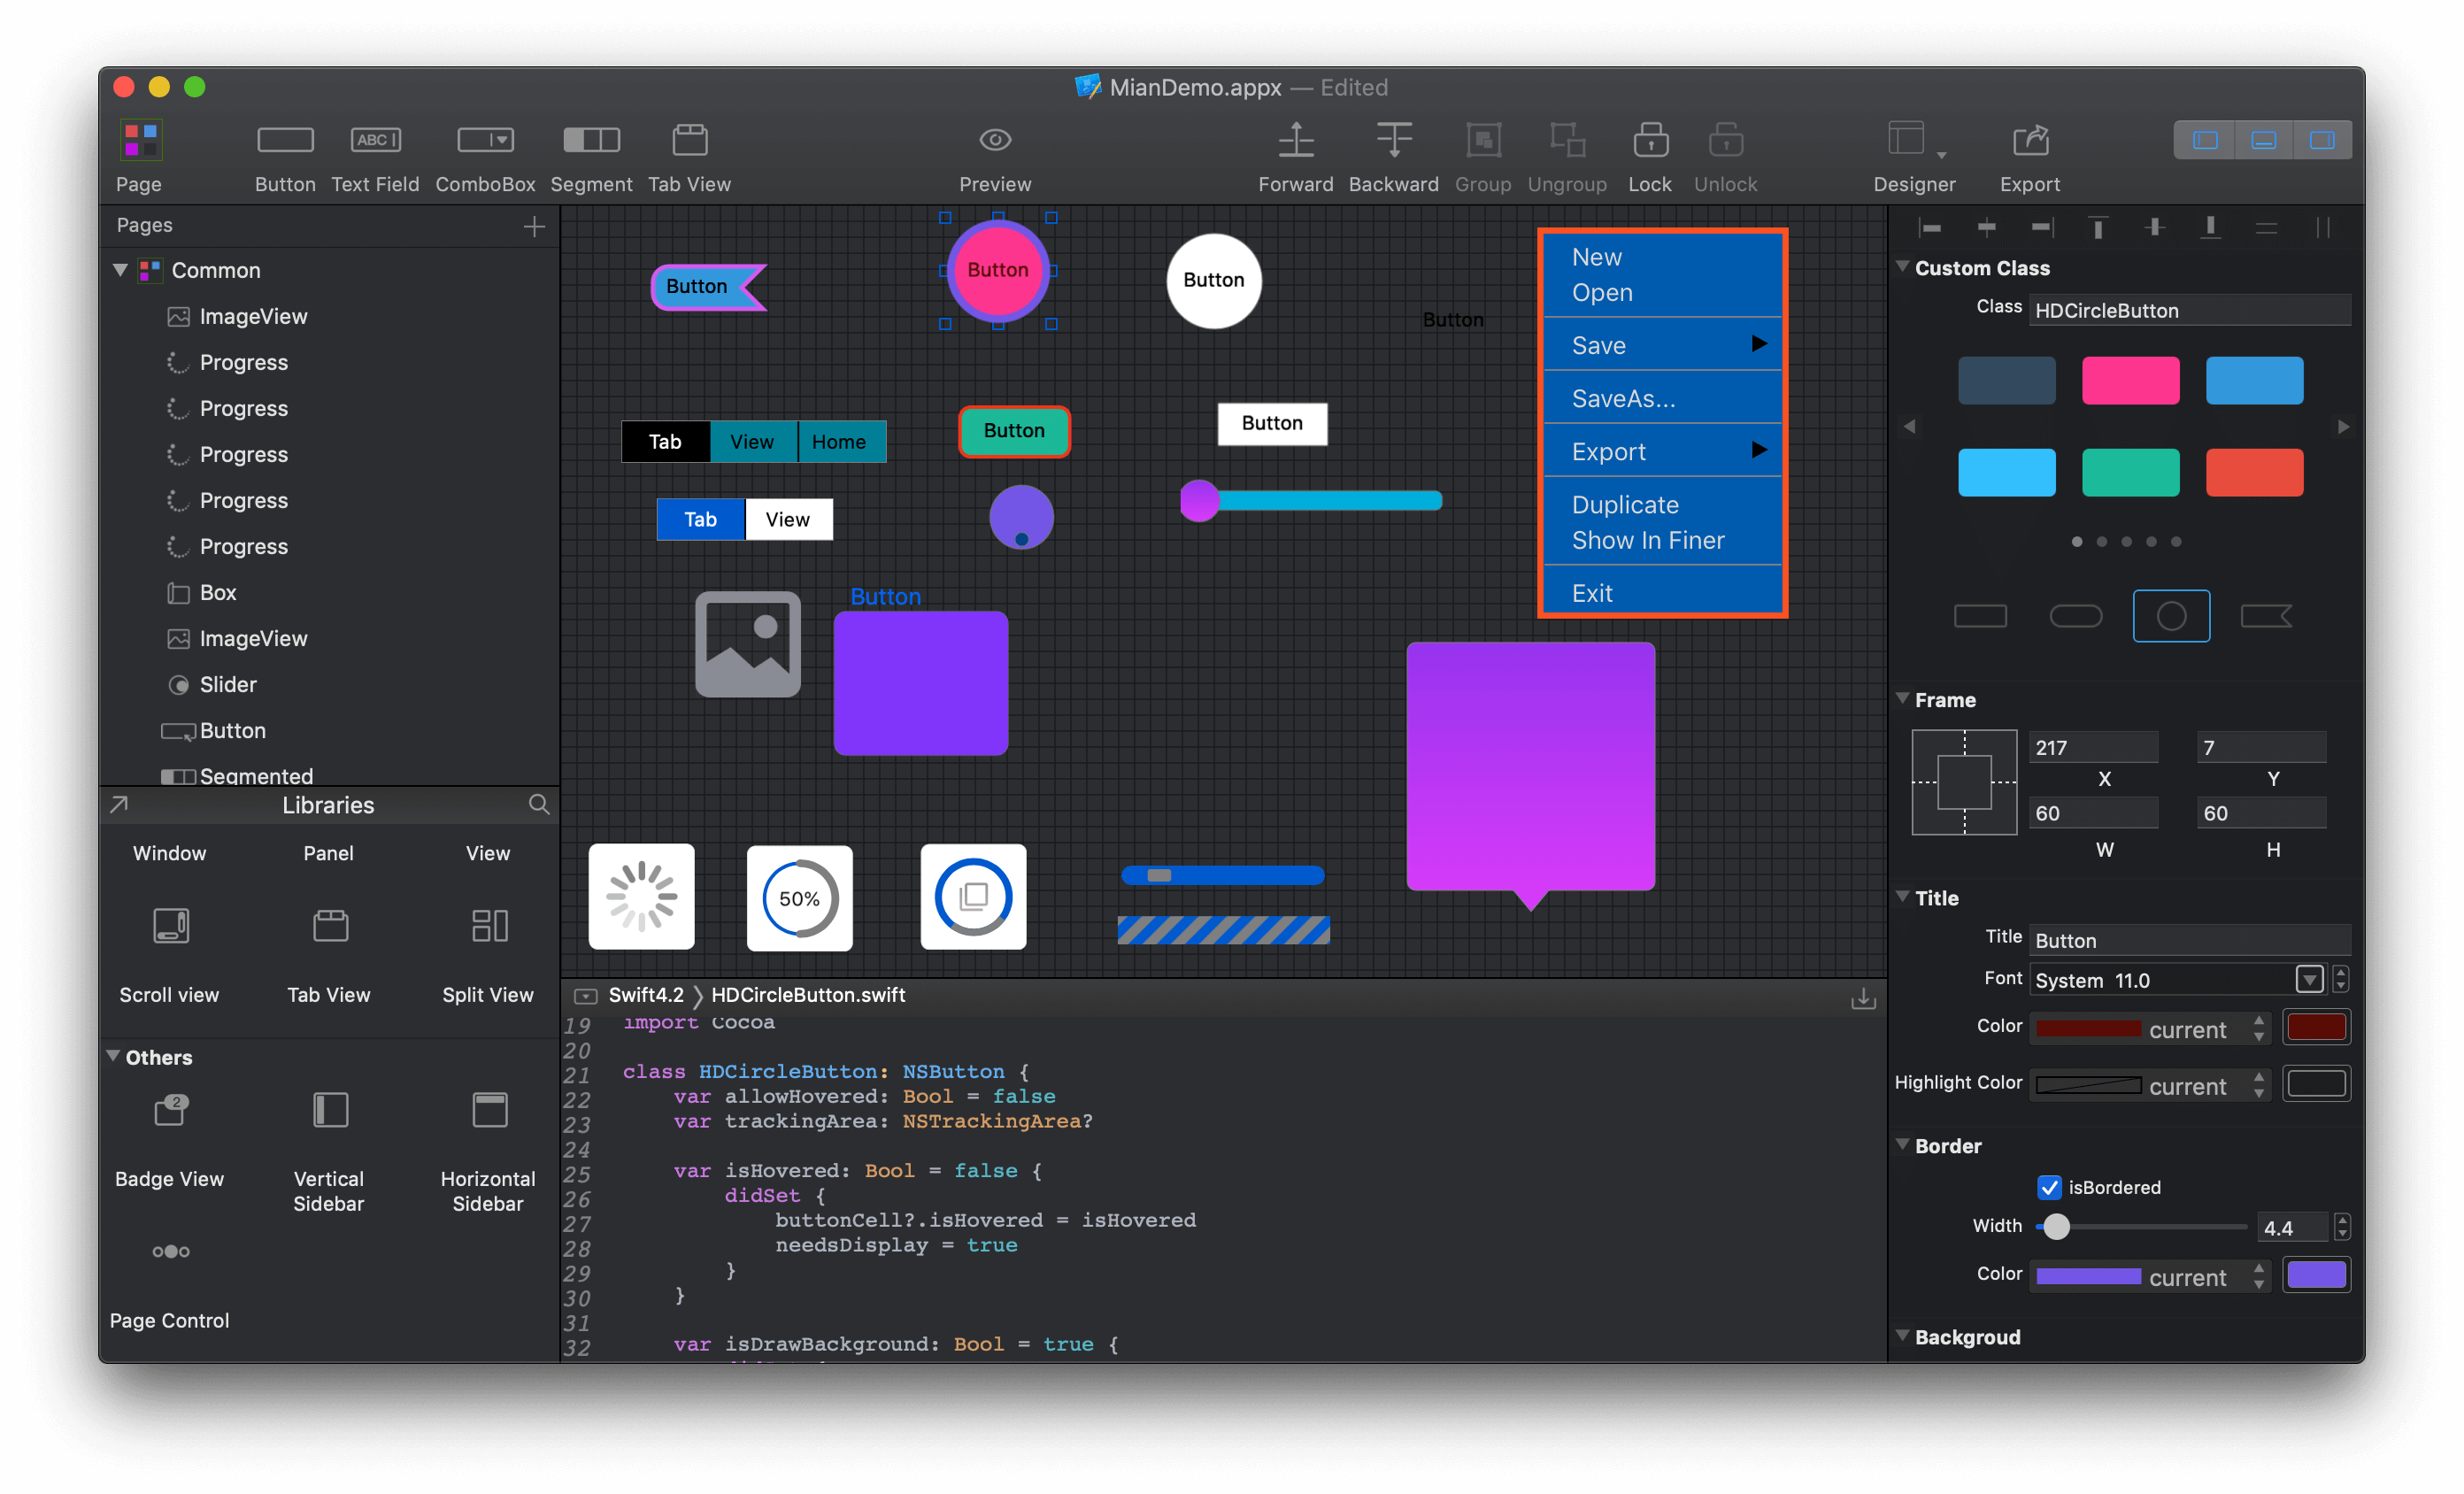Open the Save submenu
This screenshot has width=2464, height=1494.
[1664, 345]
